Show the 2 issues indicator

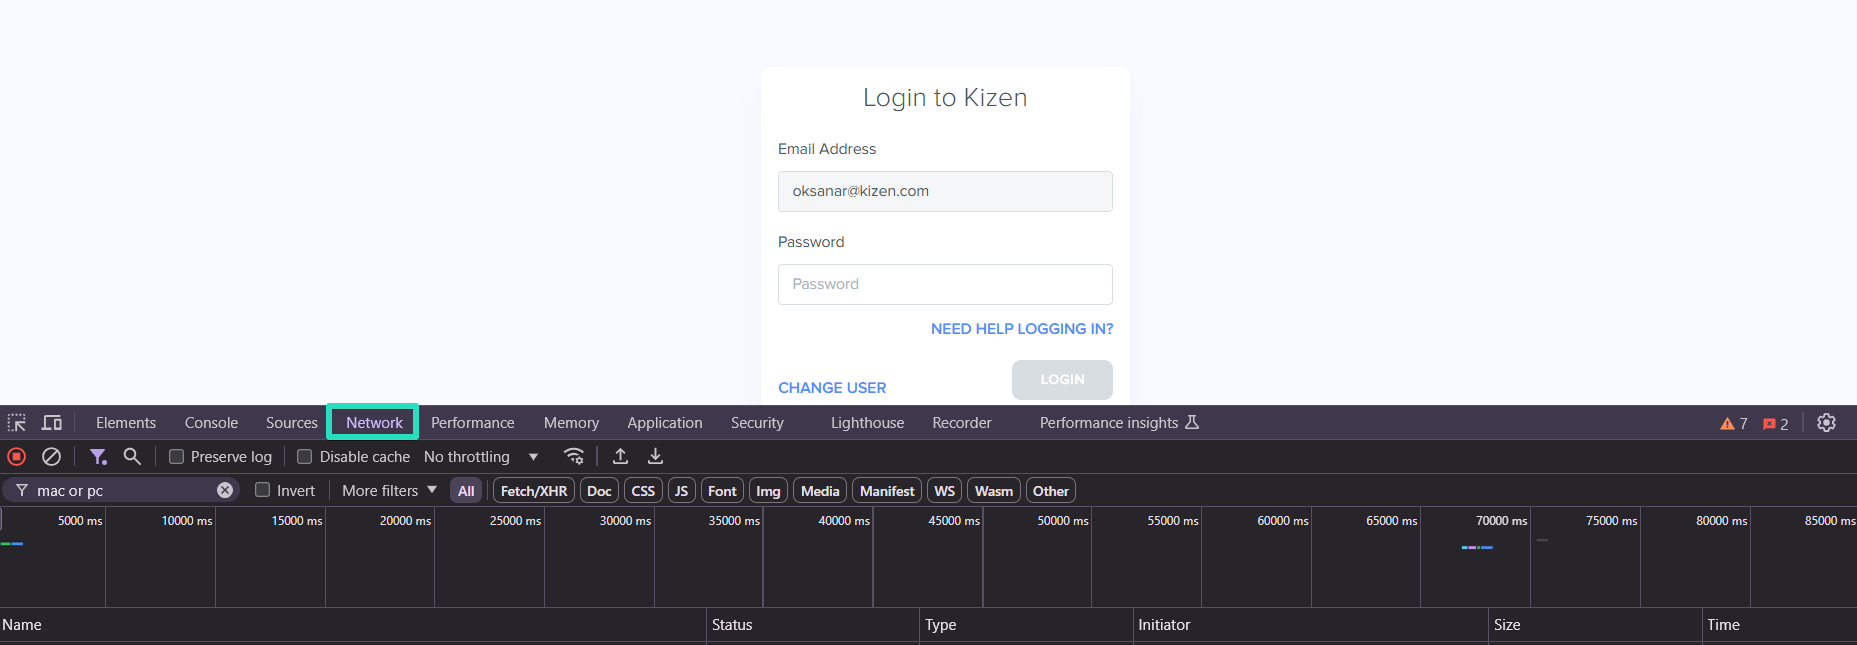pos(1776,424)
